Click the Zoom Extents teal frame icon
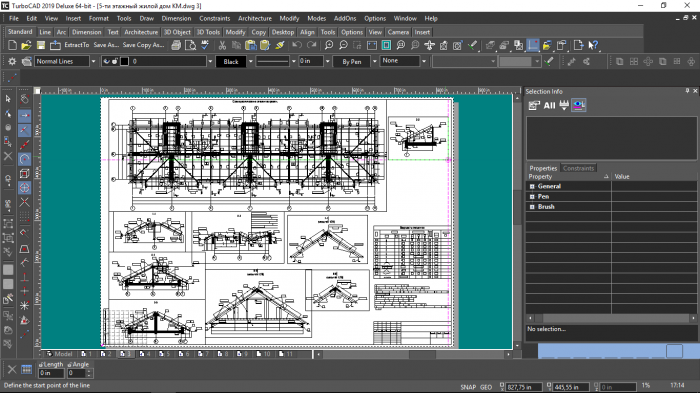Image resolution: width=700 pixels, height=393 pixels. click(386, 45)
